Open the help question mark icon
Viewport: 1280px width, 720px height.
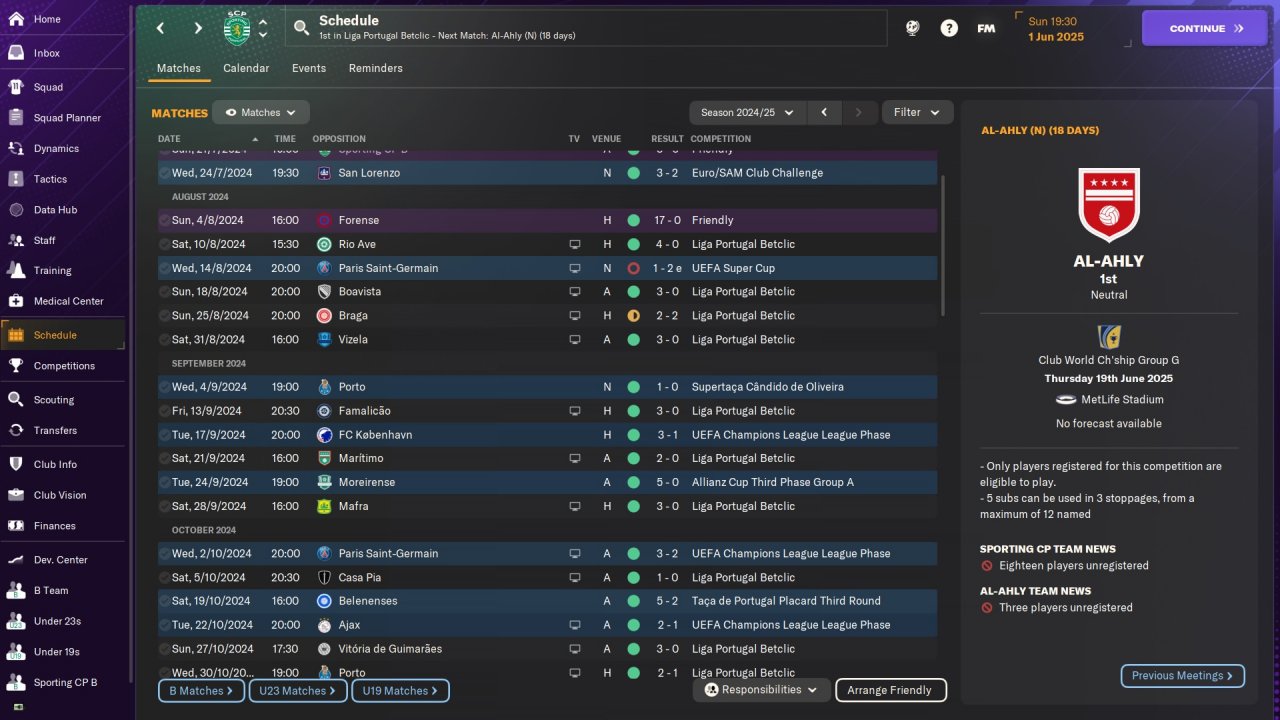pos(949,28)
